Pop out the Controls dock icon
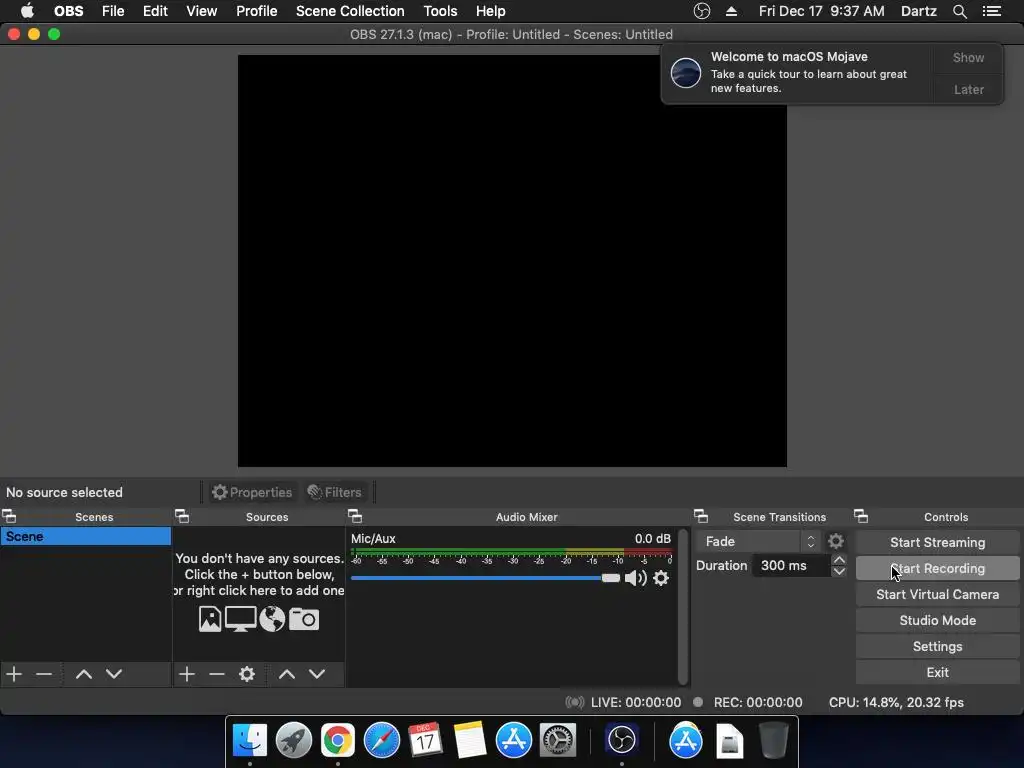The width and height of the screenshot is (1024, 768). [861, 517]
